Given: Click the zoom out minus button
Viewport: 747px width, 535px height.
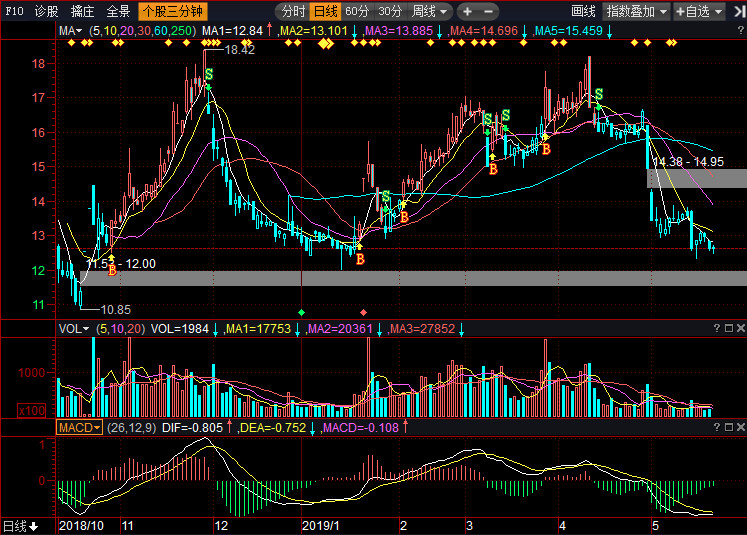Looking at the screenshot, I should [x=488, y=11].
